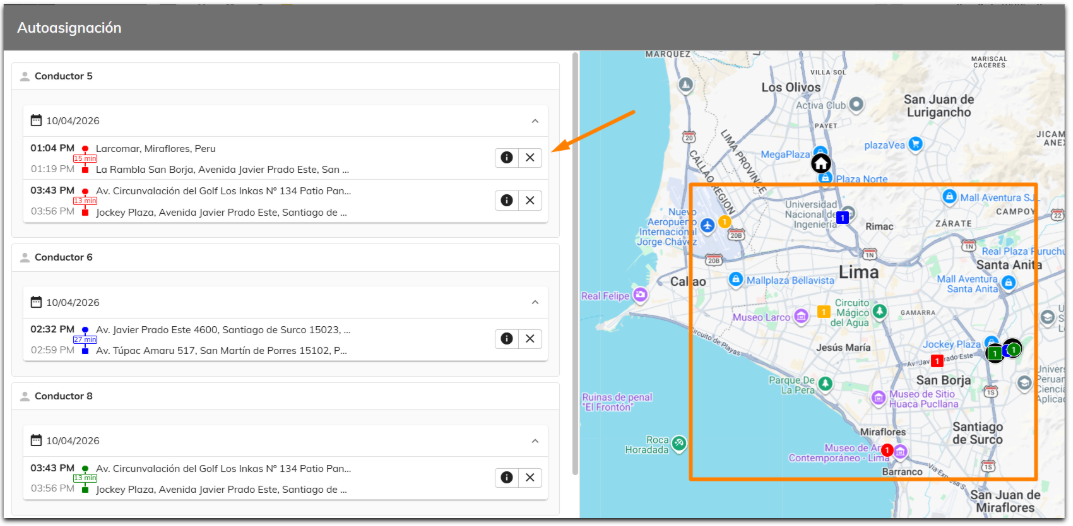Click the Mallplaza Bellavista shopping pin
Image resolution: width=1073 pixels, height=526 pixels.
pos(736,280)
